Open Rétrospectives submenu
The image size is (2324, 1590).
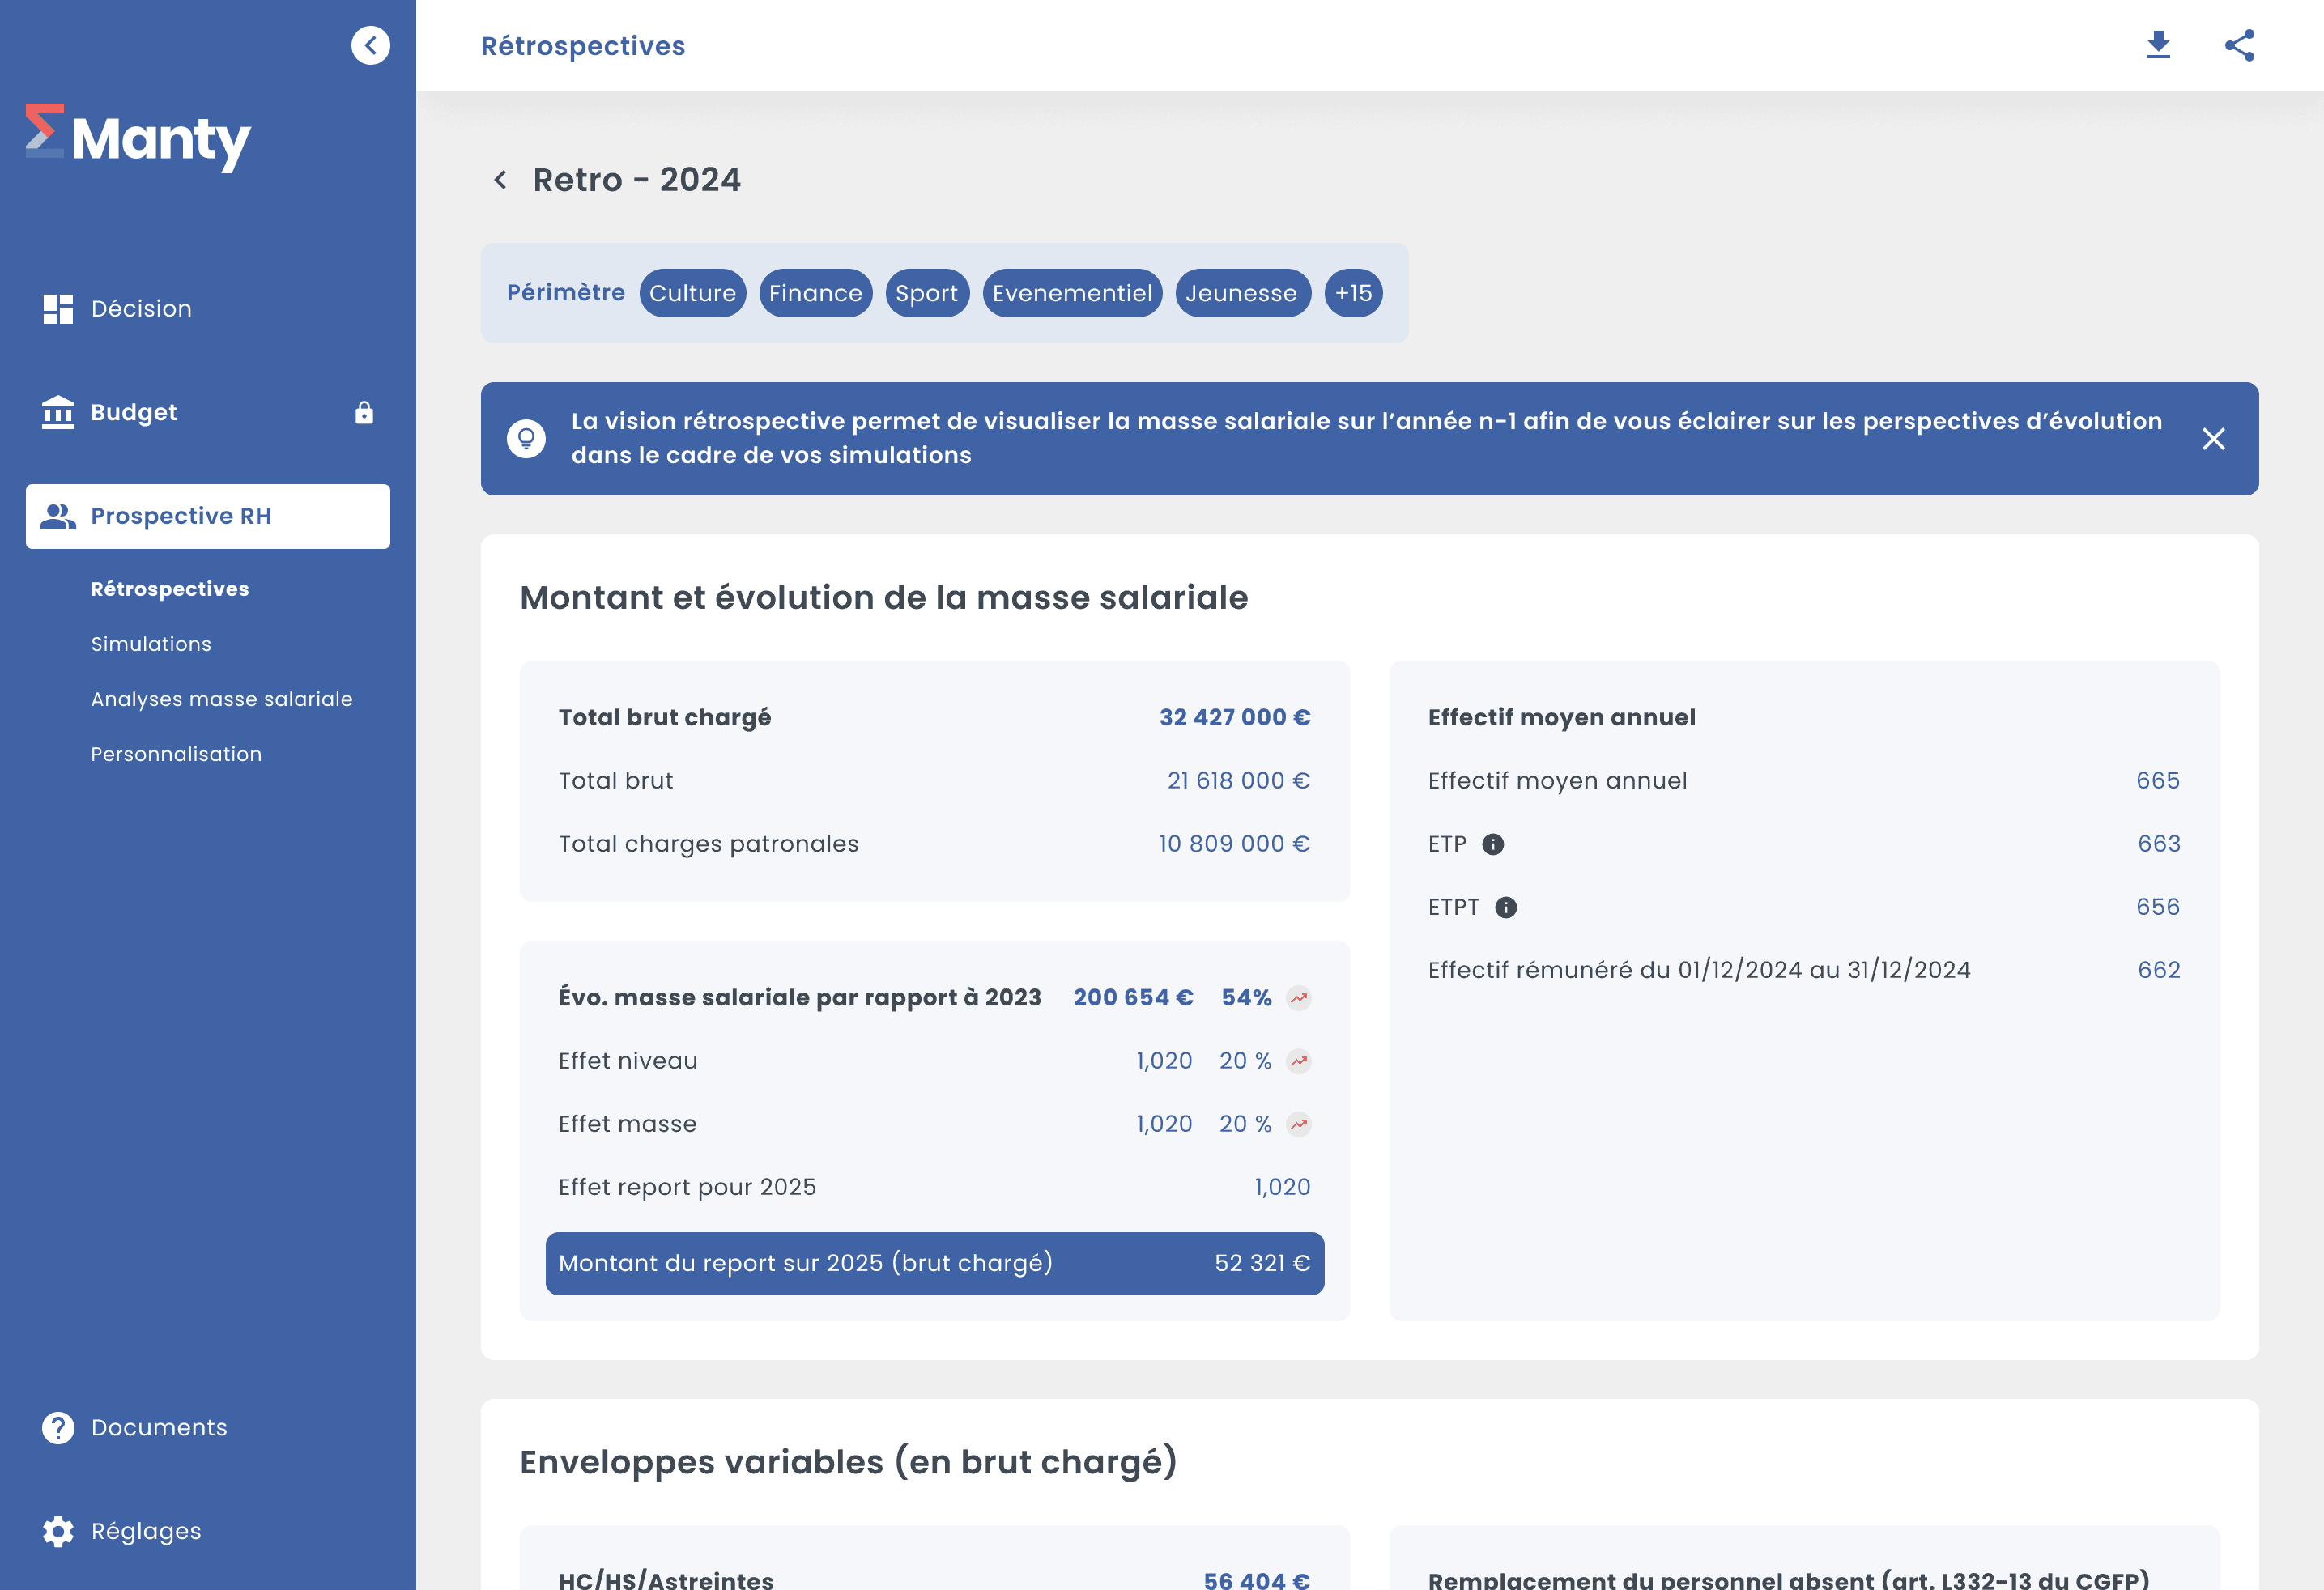click(170, 589)
